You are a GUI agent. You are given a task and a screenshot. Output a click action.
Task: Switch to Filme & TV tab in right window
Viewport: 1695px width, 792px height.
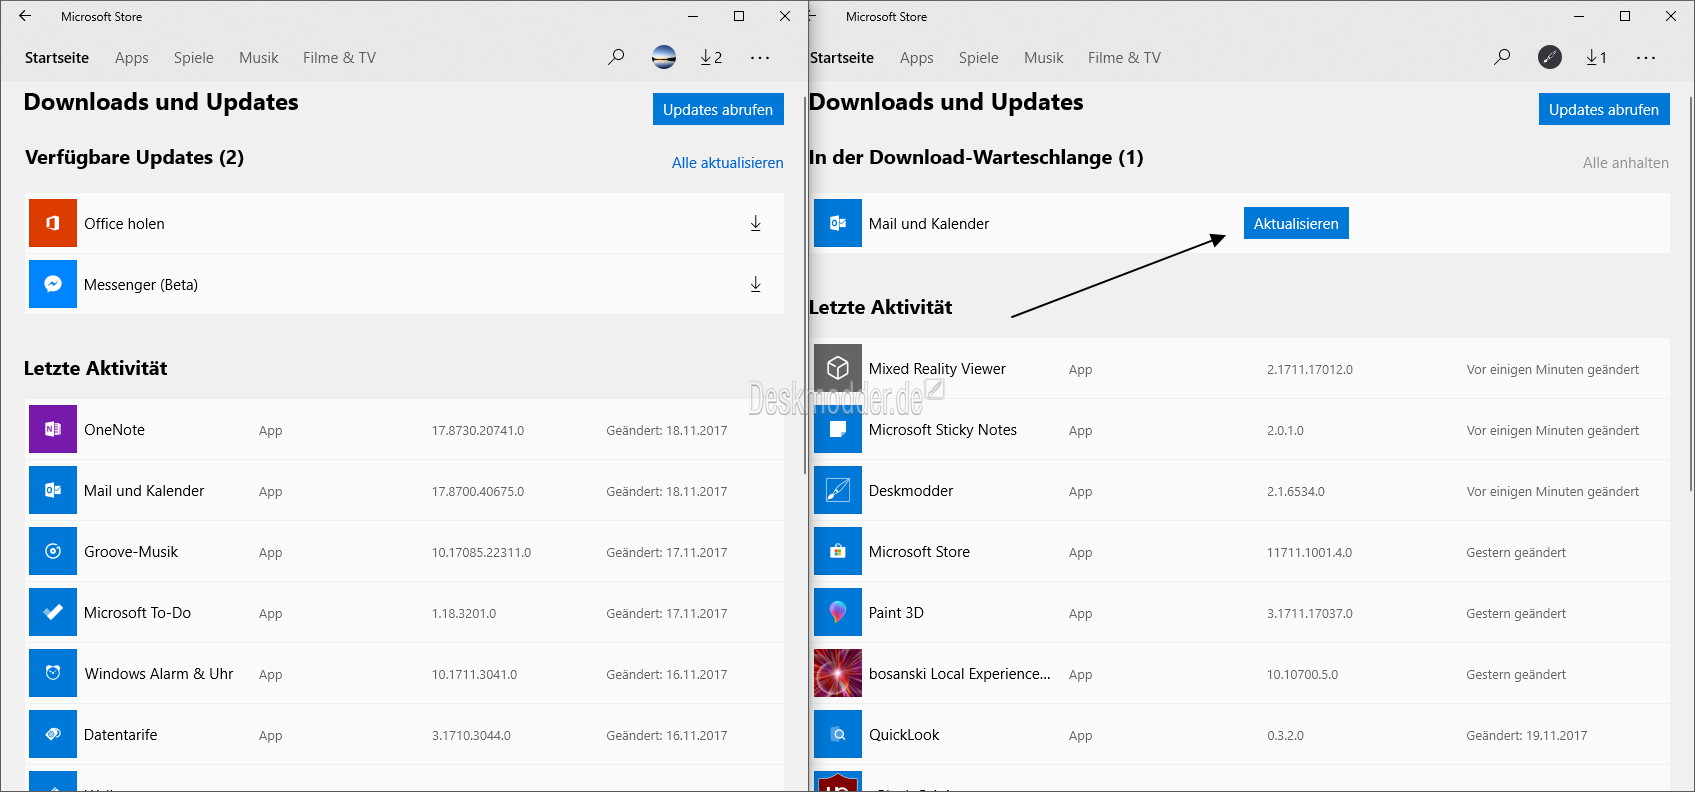pyautogui.click(x=1125, y=58)
